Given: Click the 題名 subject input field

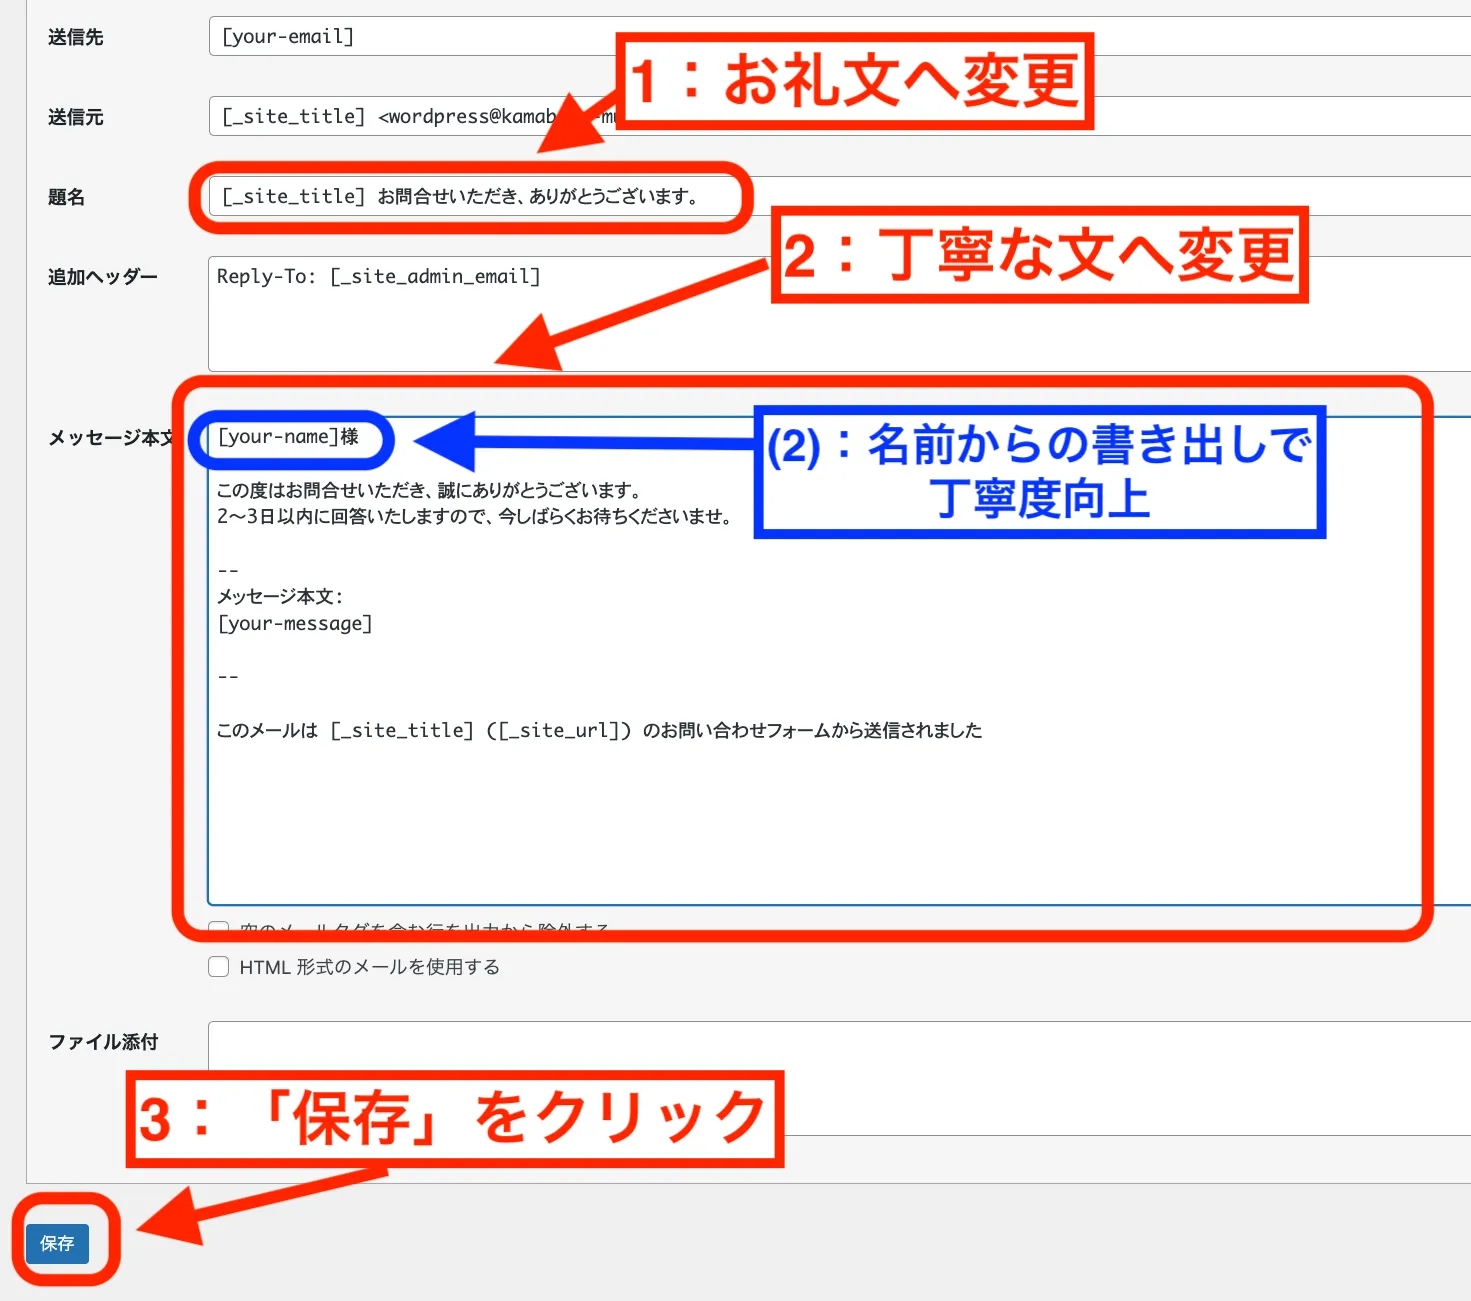Looking at the screenshot, I should tap(840, 196).
